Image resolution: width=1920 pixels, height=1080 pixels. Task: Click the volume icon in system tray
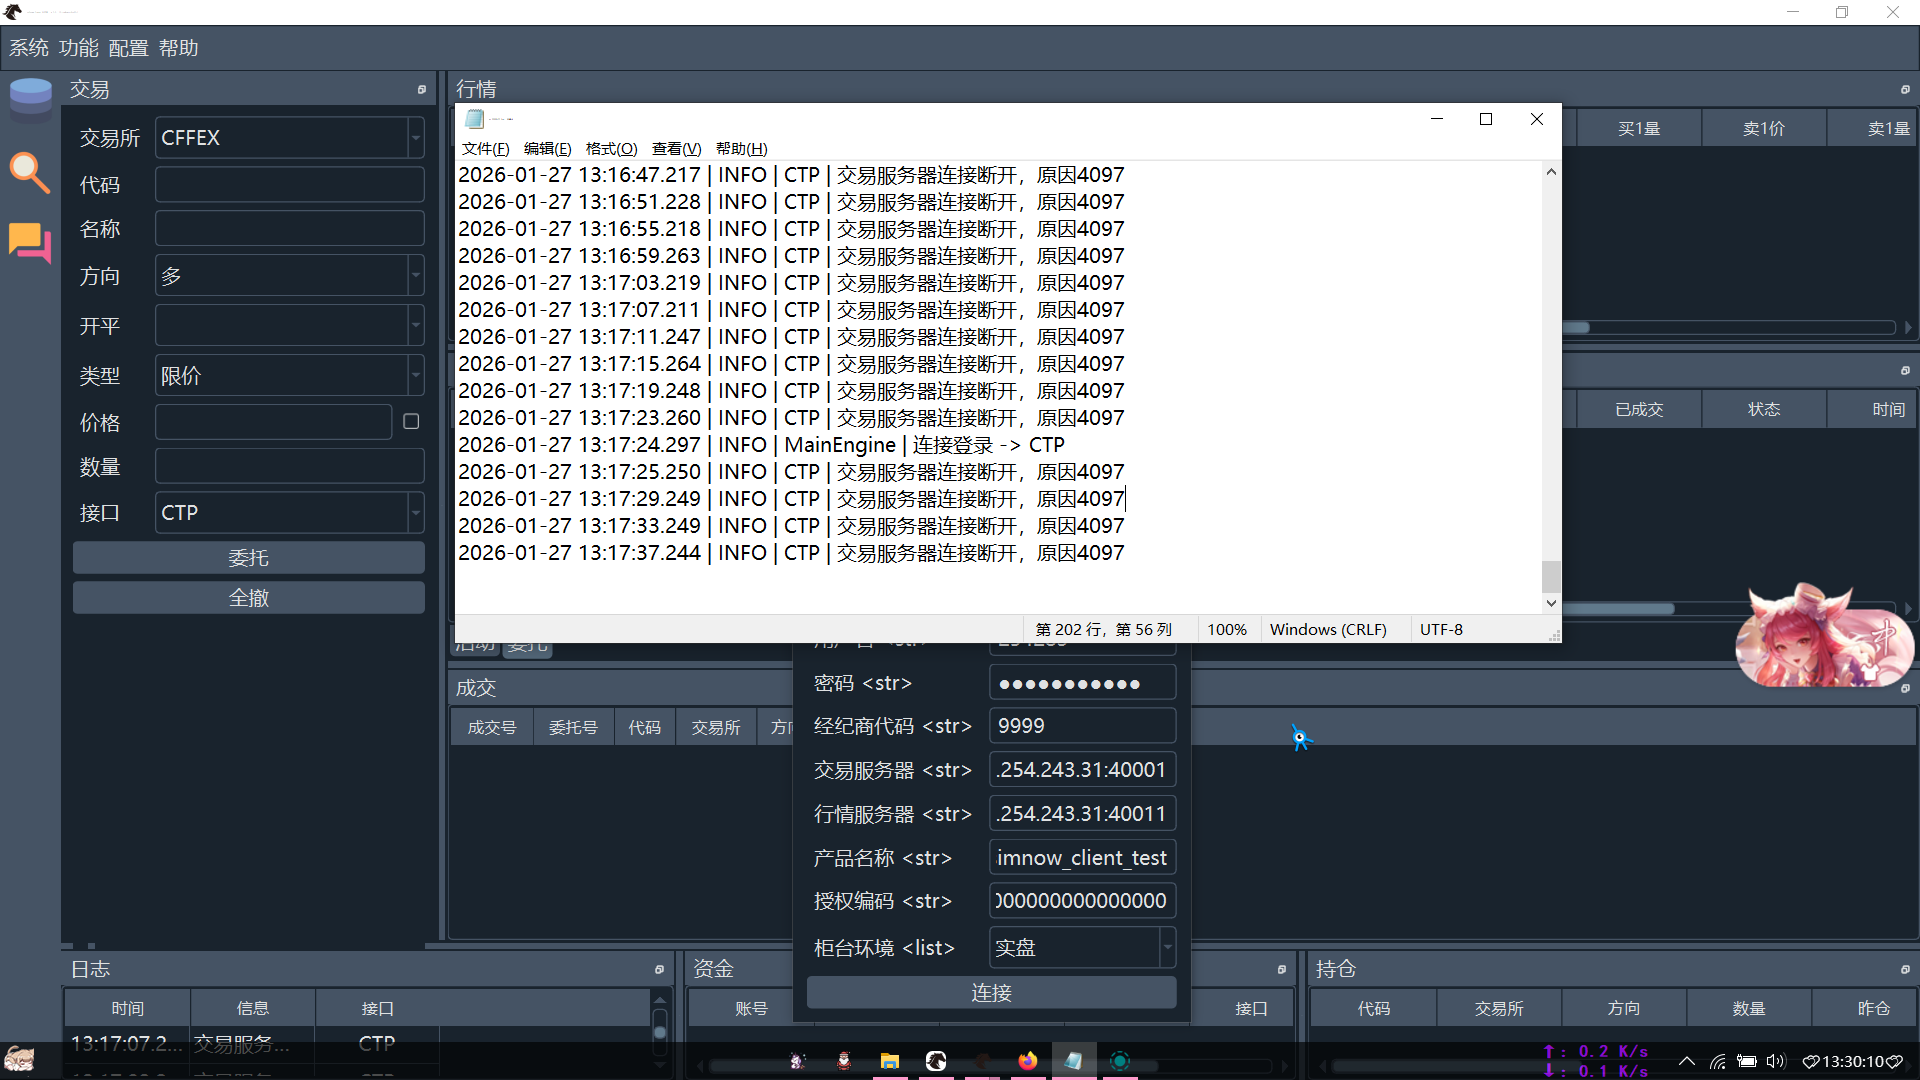[x=1775, y=1061]
